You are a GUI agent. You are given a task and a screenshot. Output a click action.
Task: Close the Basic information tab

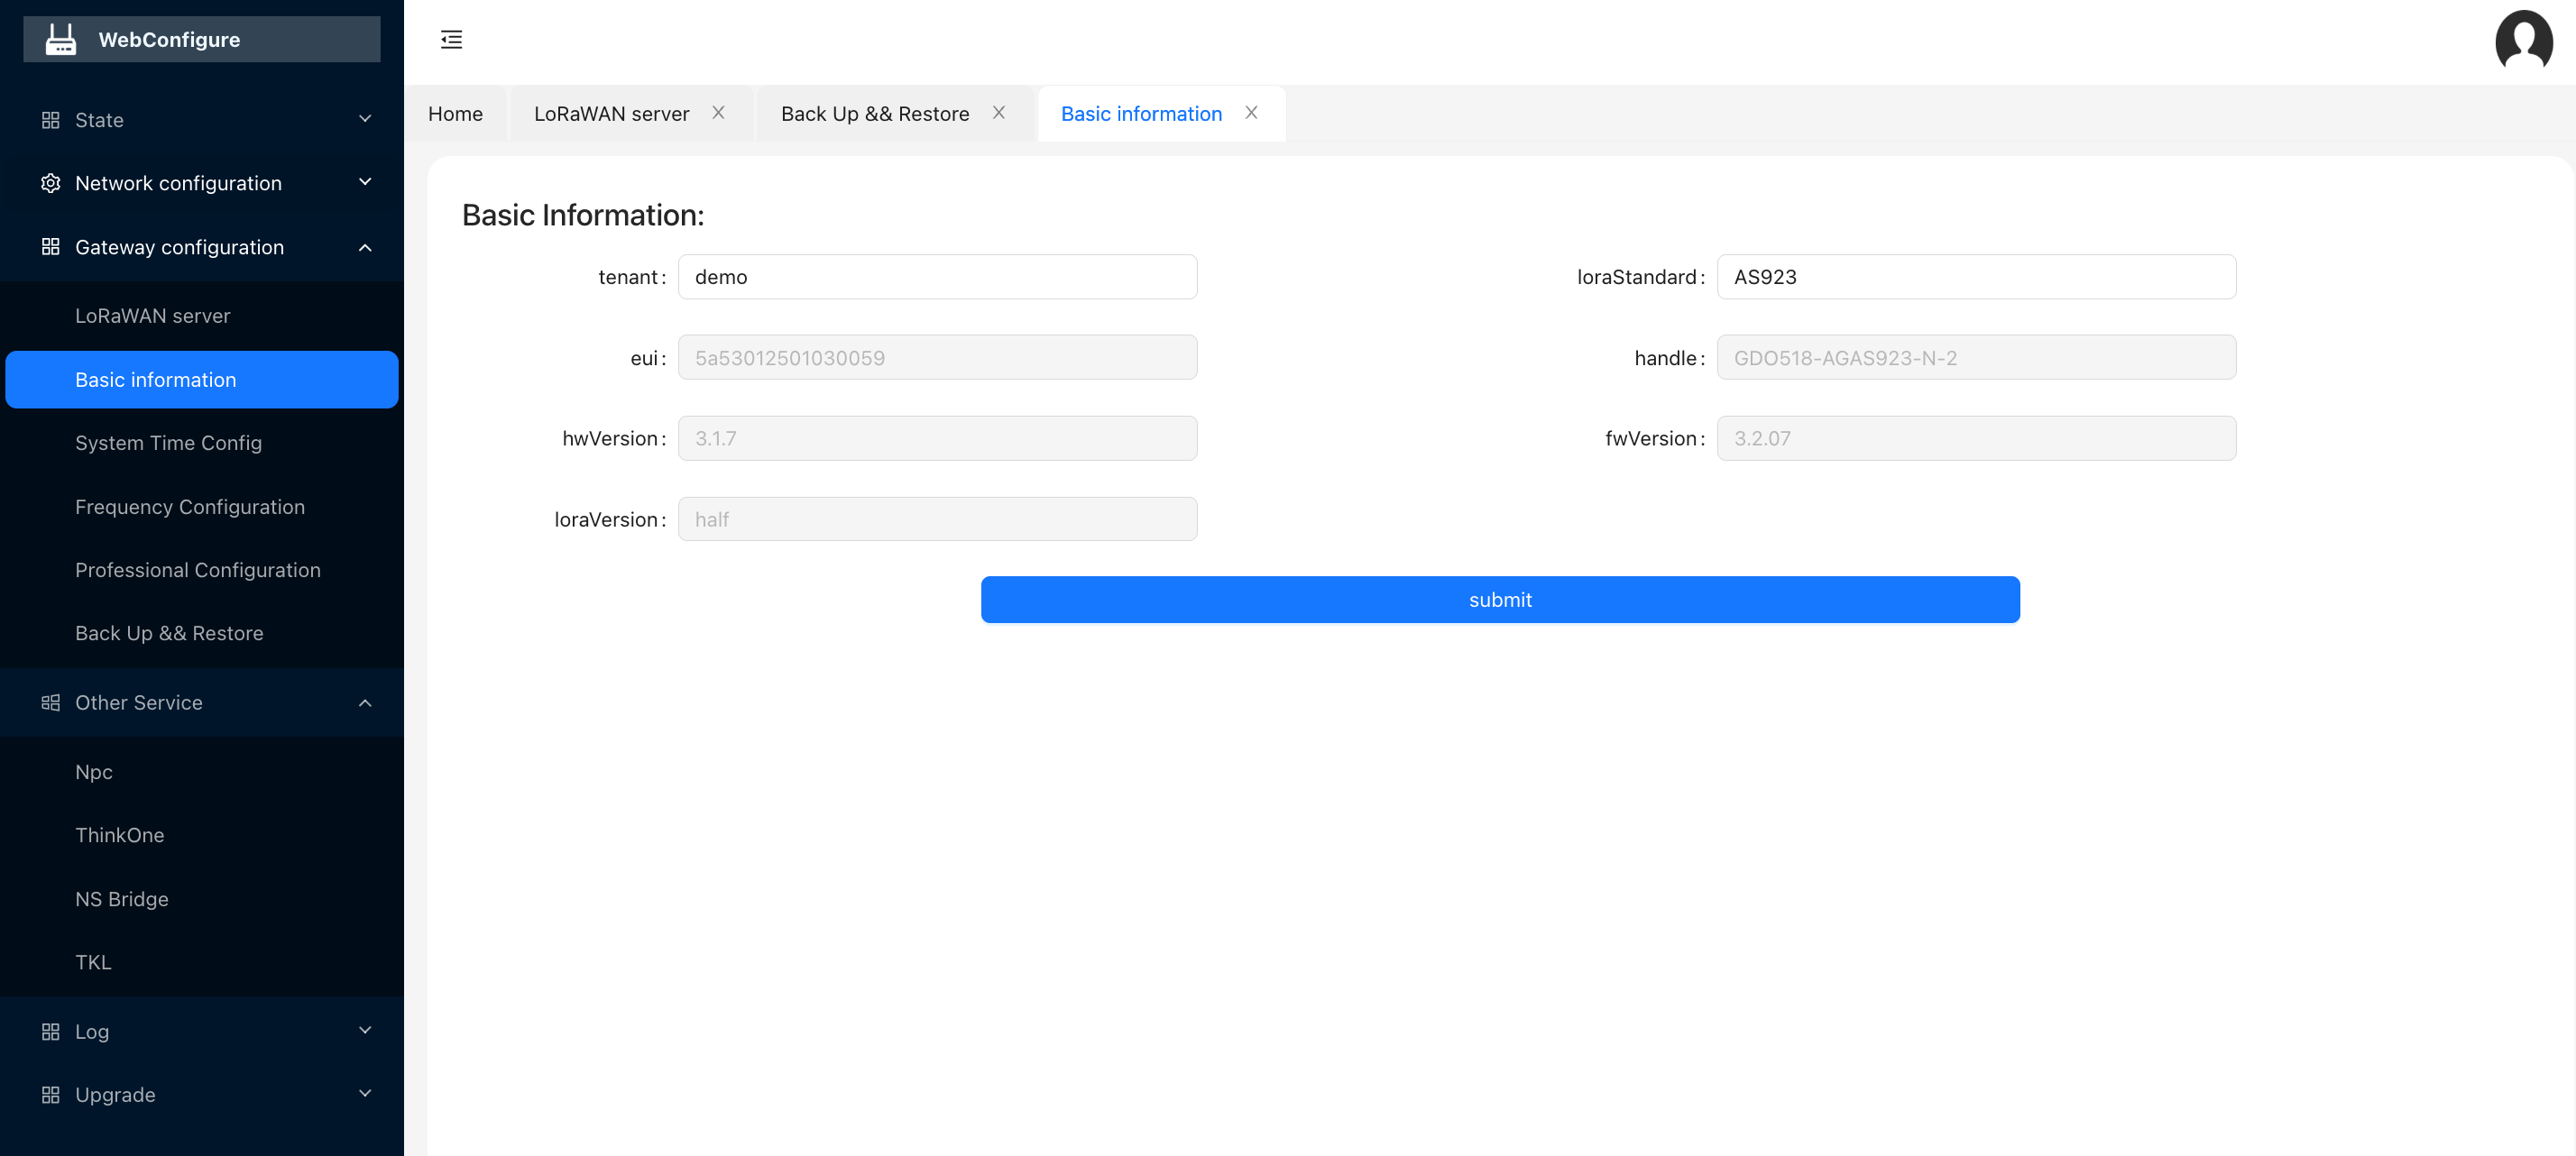coord(1251,113)
